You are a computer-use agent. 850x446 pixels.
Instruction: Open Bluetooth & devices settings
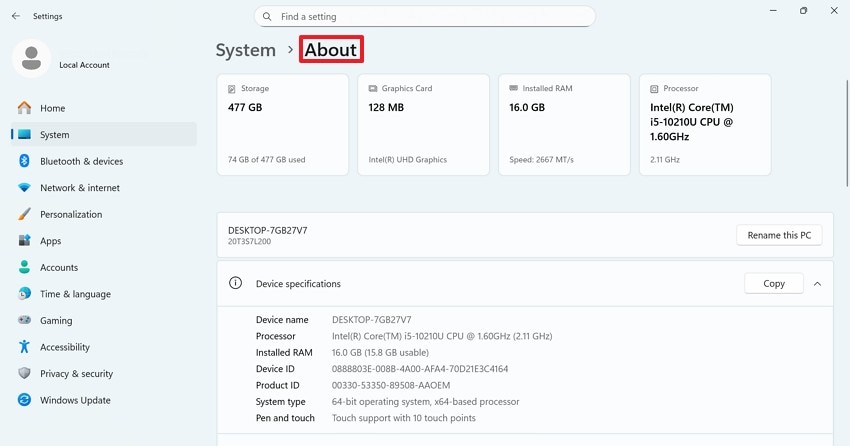81,161
